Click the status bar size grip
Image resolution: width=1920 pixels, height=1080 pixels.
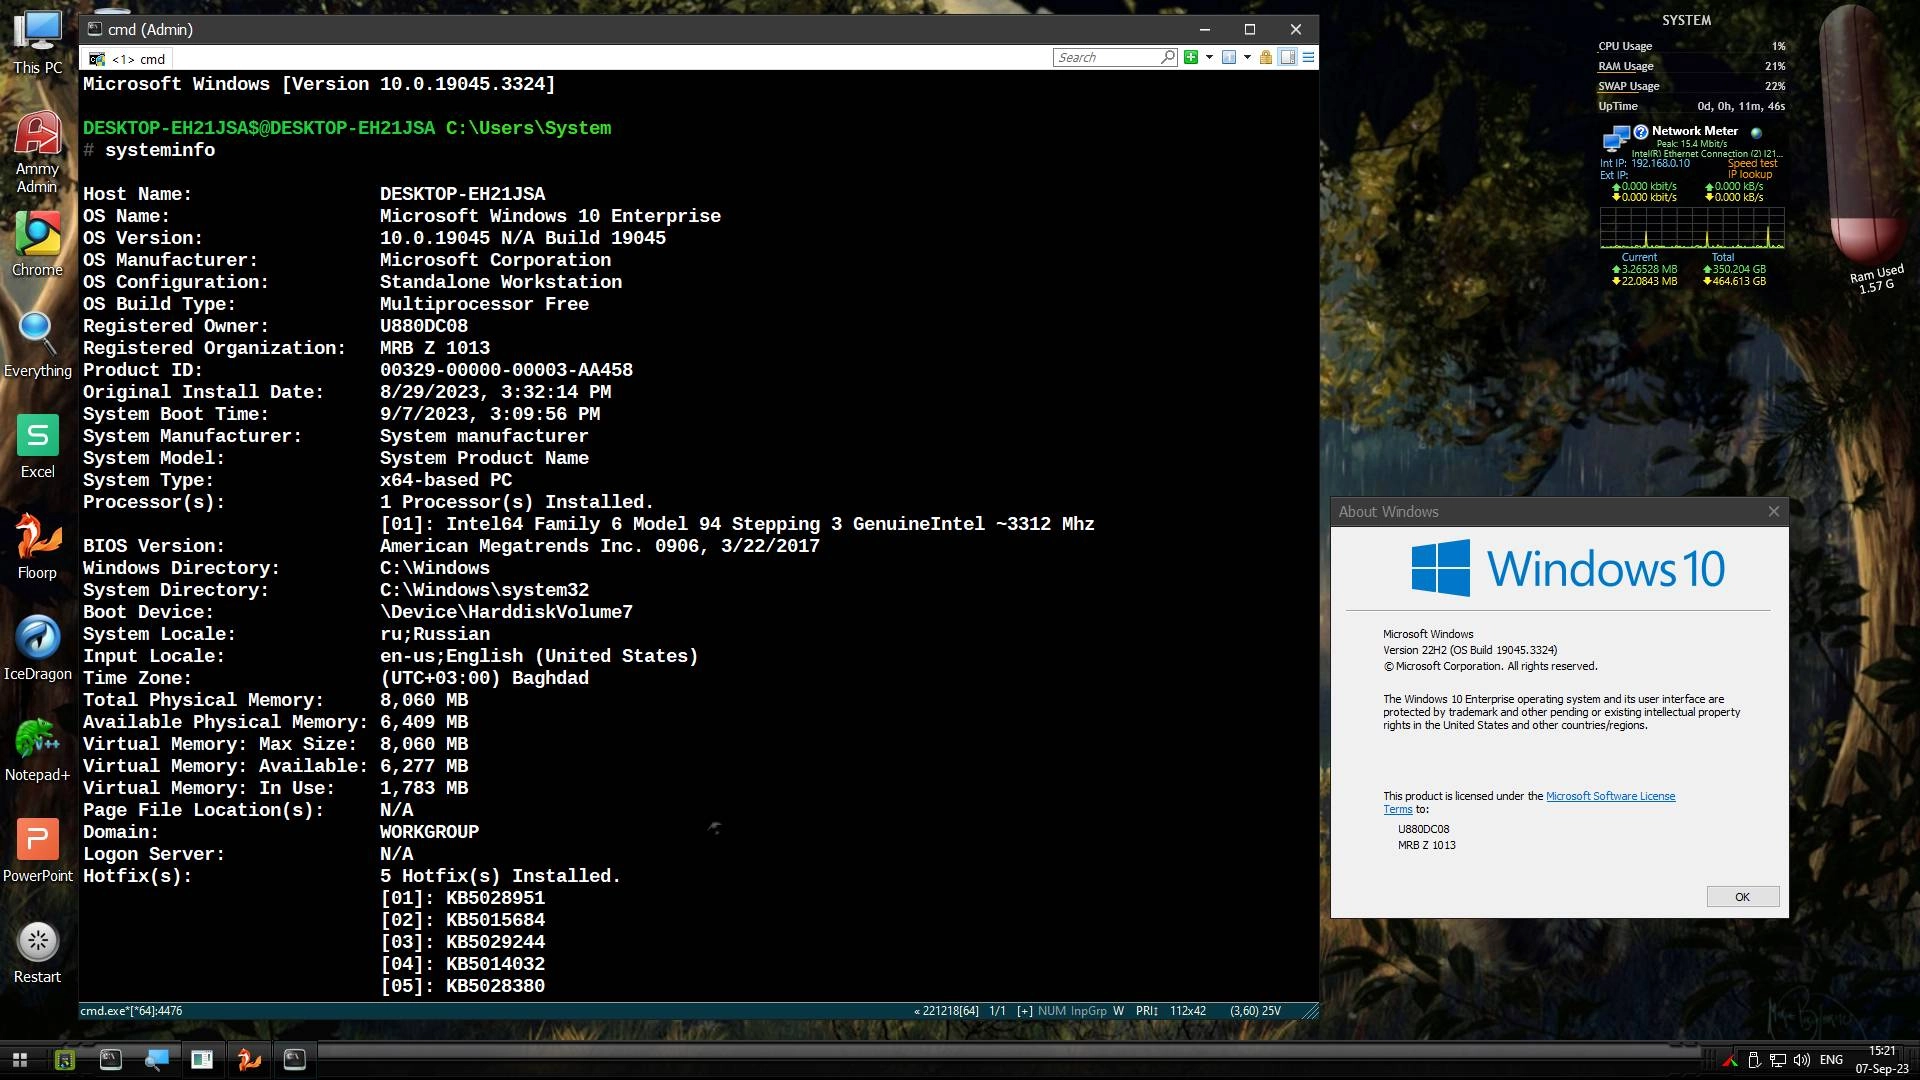(x=1309, y=1011)
